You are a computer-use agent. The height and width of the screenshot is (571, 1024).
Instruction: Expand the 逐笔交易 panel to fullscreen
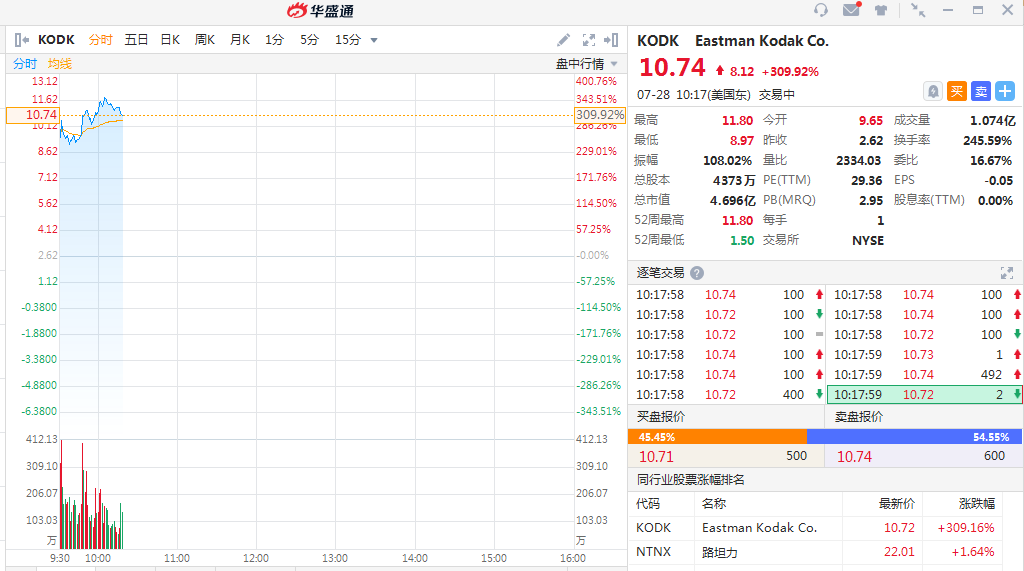pos(1007,273)
